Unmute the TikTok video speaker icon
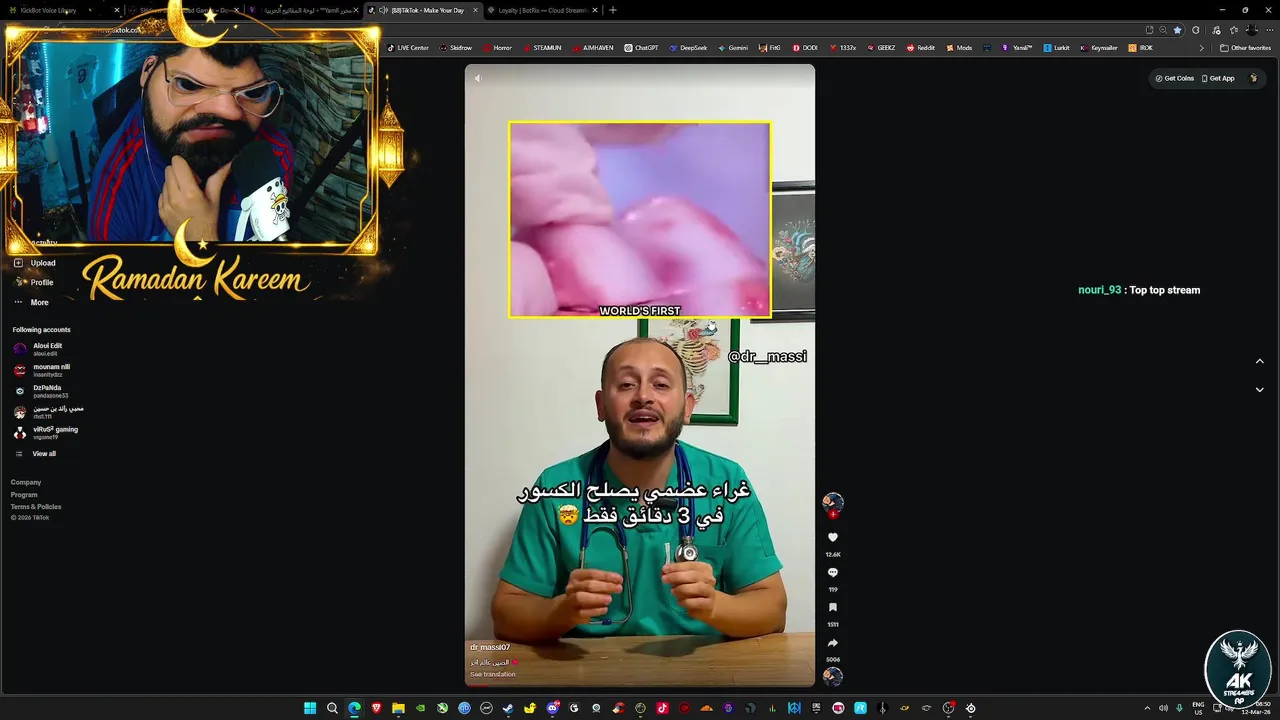The width and height of the screenshot is (1280, 720). (478, 78)
